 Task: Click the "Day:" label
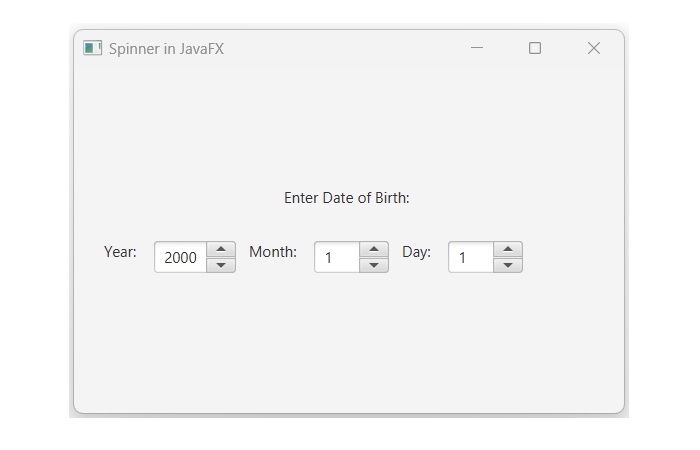click(416, 252)
